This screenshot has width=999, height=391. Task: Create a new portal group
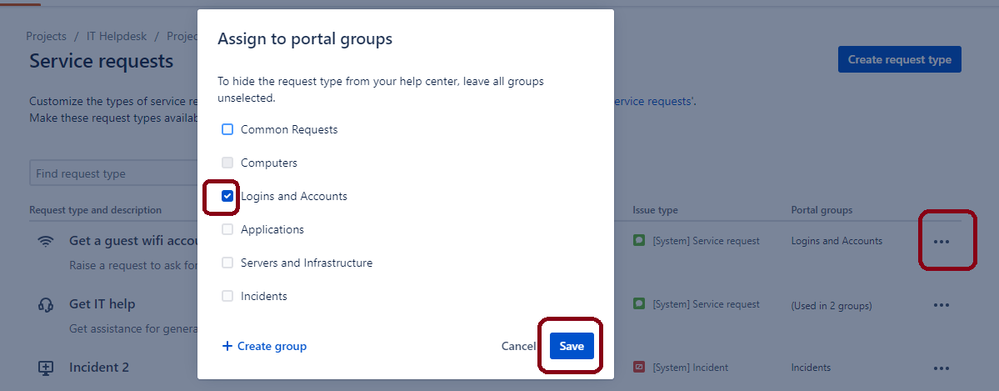coord(264,346)
